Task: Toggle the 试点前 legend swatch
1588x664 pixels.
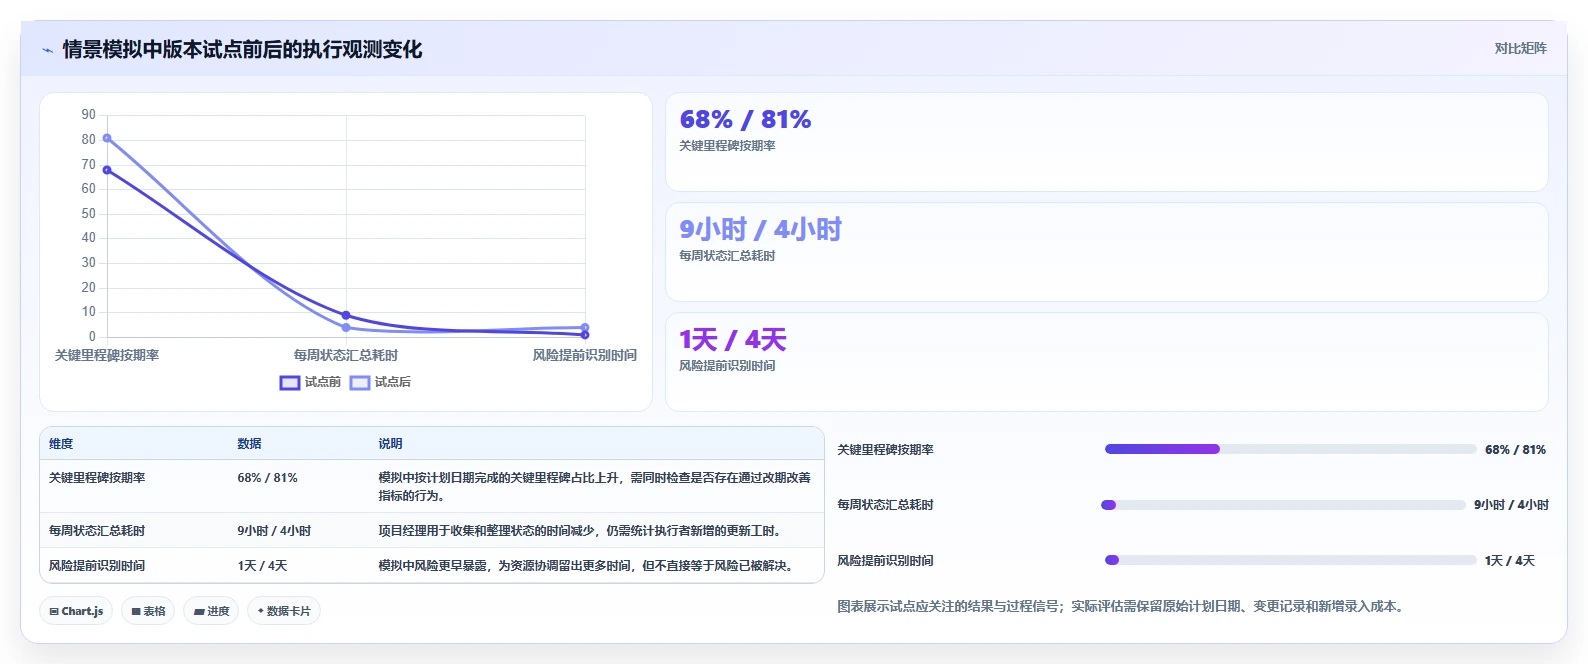Action: tap(290, 382)
